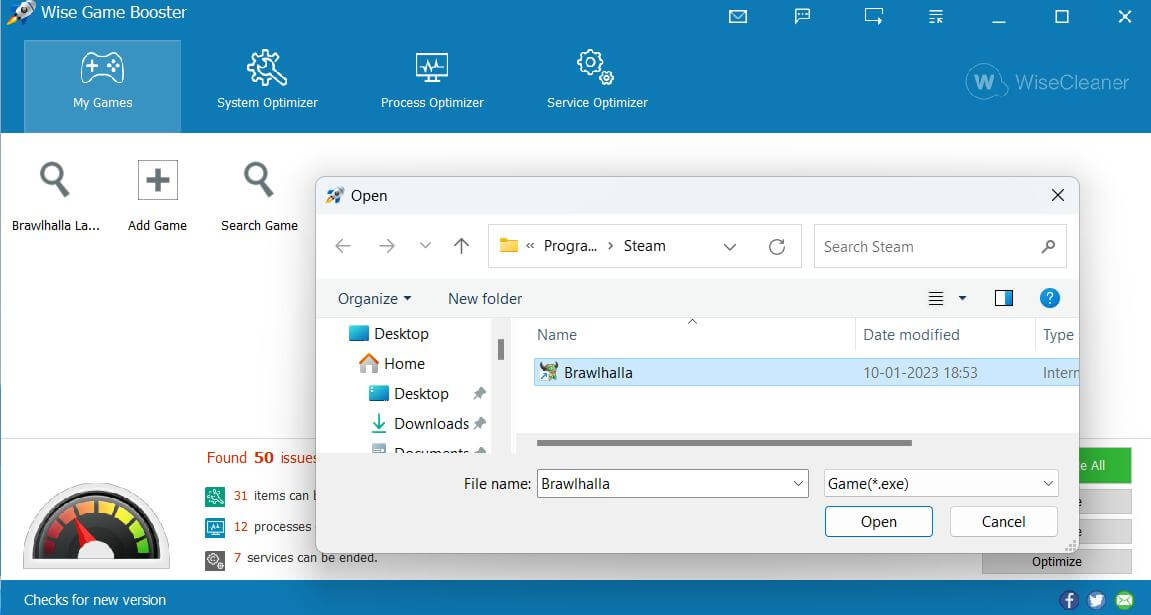Toggle the preview pane in the Open dialog
Viewport: 1151px width, 615px height.
tap(1003, 298)
